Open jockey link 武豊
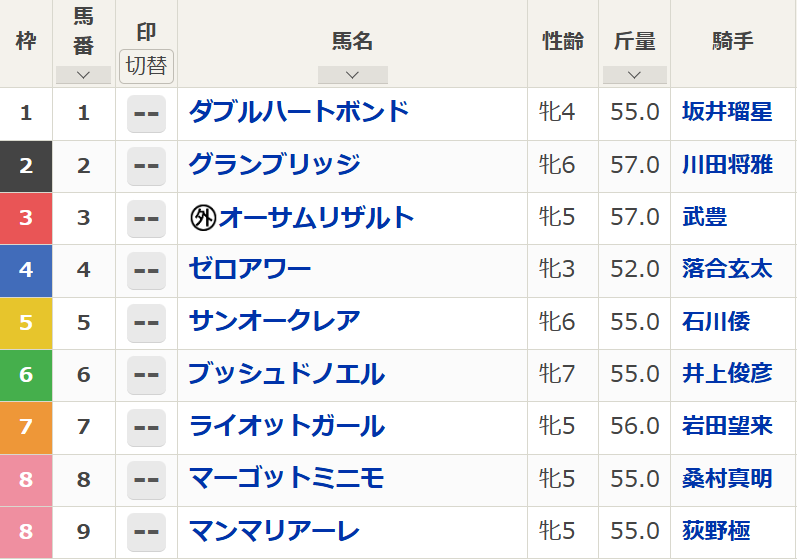The width and height of the screenshot is (797, 560). pos(704,217)
